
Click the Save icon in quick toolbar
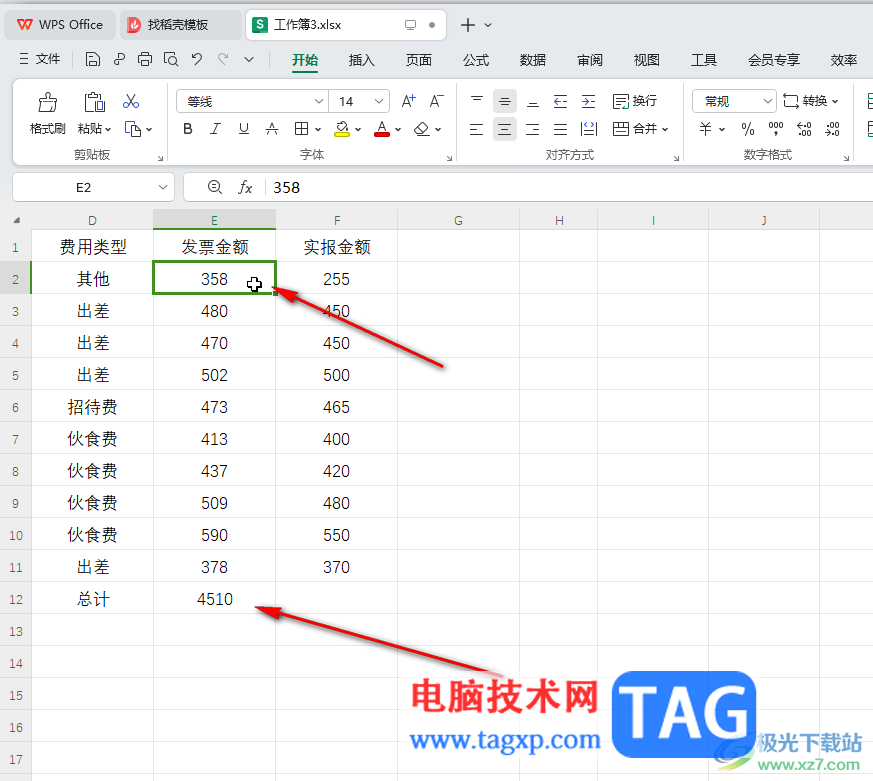92,59
